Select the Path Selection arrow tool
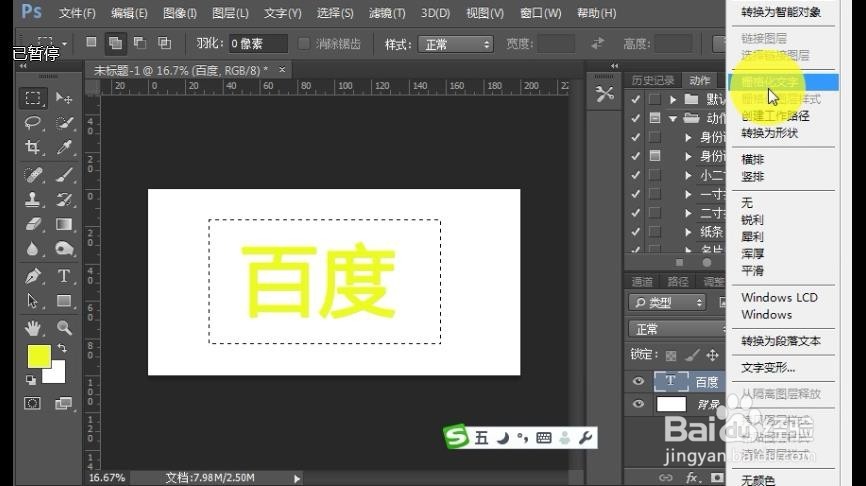The width and height of the screenshot is (866, 486). click(33, 301)
